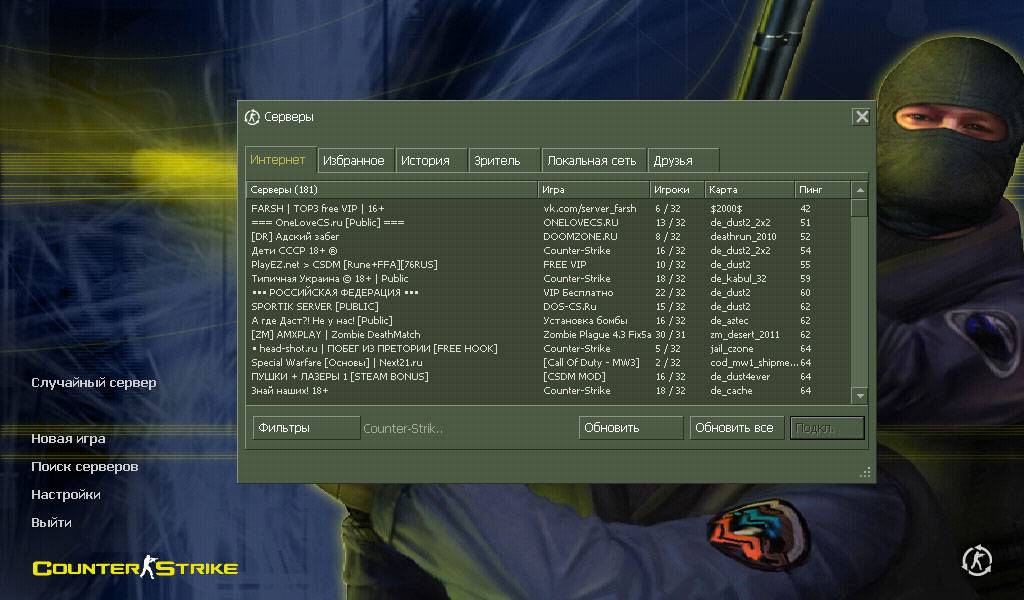1024x600 pixels.
Task: Select the ПУШКИ + ЛАЗЕРЫ 1 server row
Action: coord(549,377)
